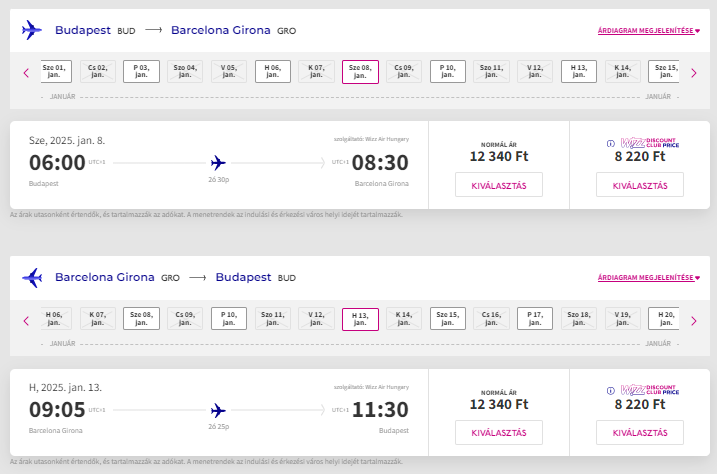This screenshot has height=474, width=717.
Task: Click the return Barcelona Girona plane icon
Action: 32,277
